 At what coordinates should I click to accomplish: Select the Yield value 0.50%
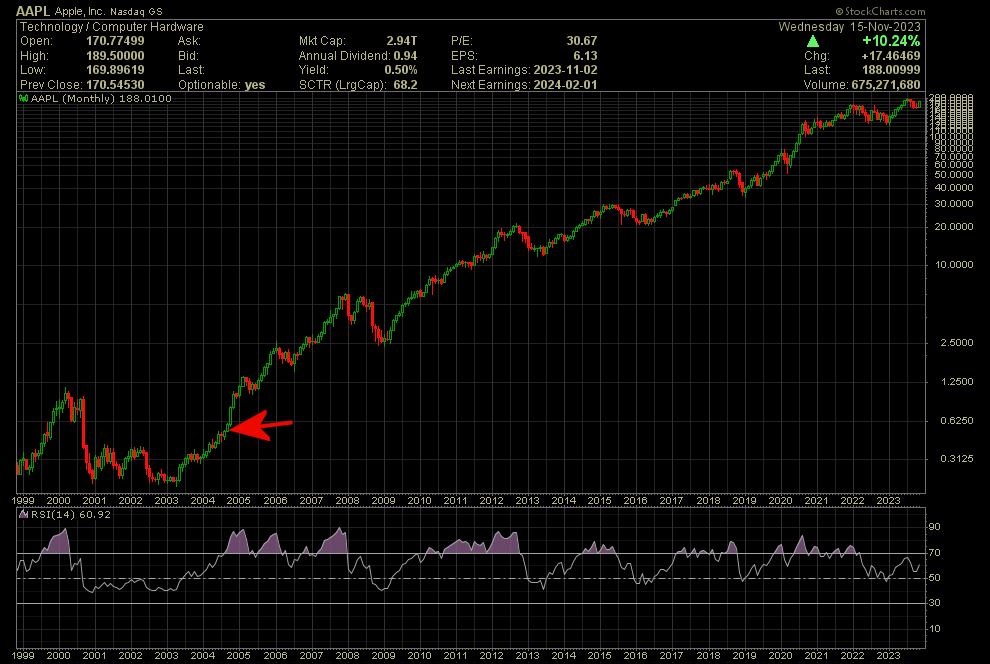401,70
